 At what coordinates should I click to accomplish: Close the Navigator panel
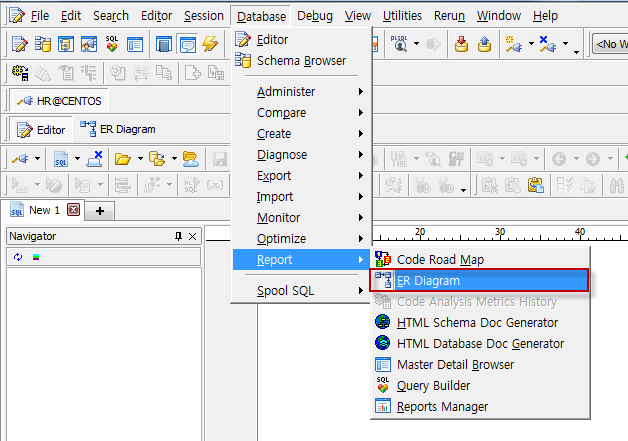tap(193, 236)
